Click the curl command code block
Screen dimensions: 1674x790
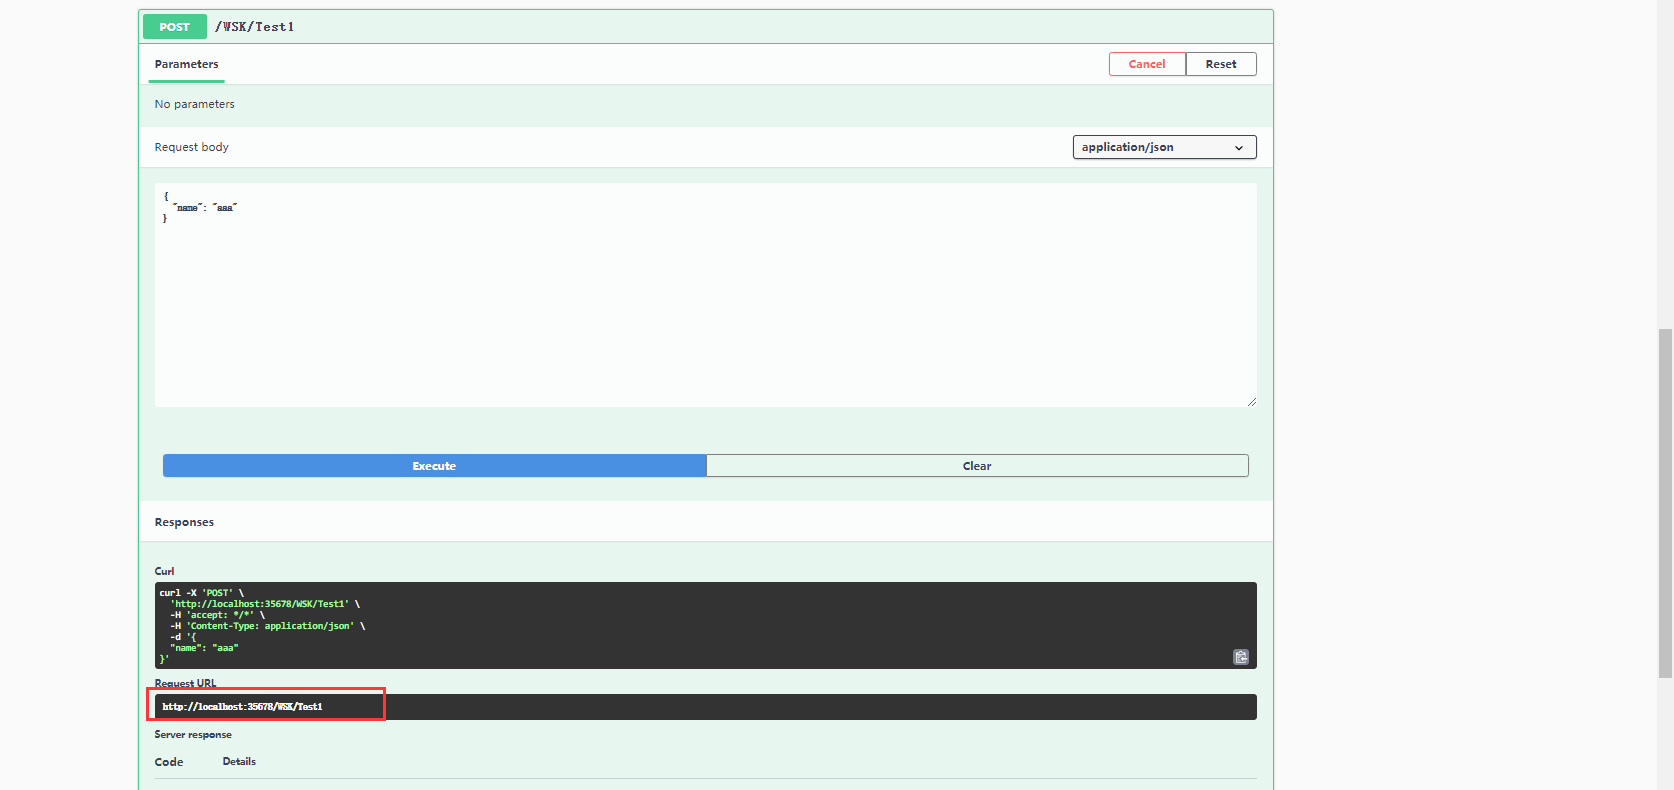point(705,625)
